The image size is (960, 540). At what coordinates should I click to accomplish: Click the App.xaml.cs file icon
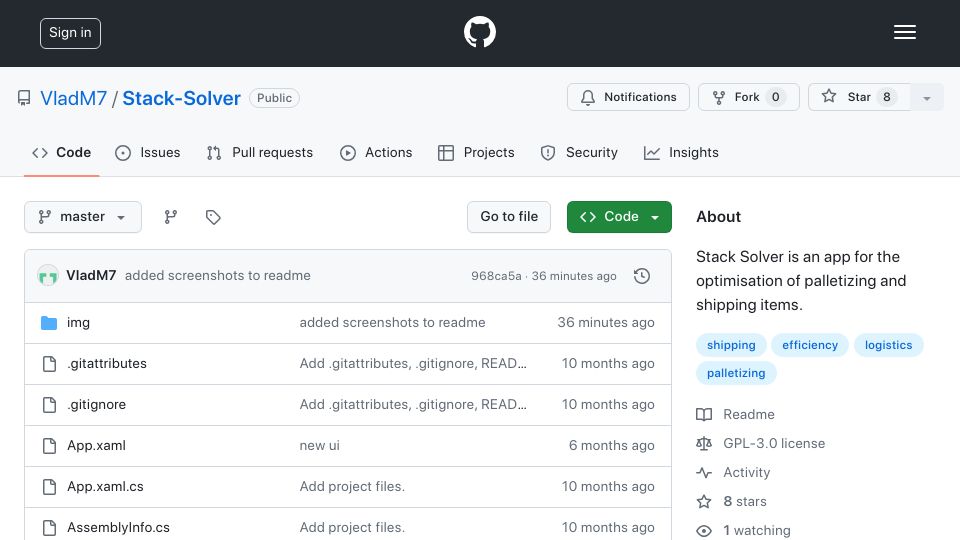point(49,487)
